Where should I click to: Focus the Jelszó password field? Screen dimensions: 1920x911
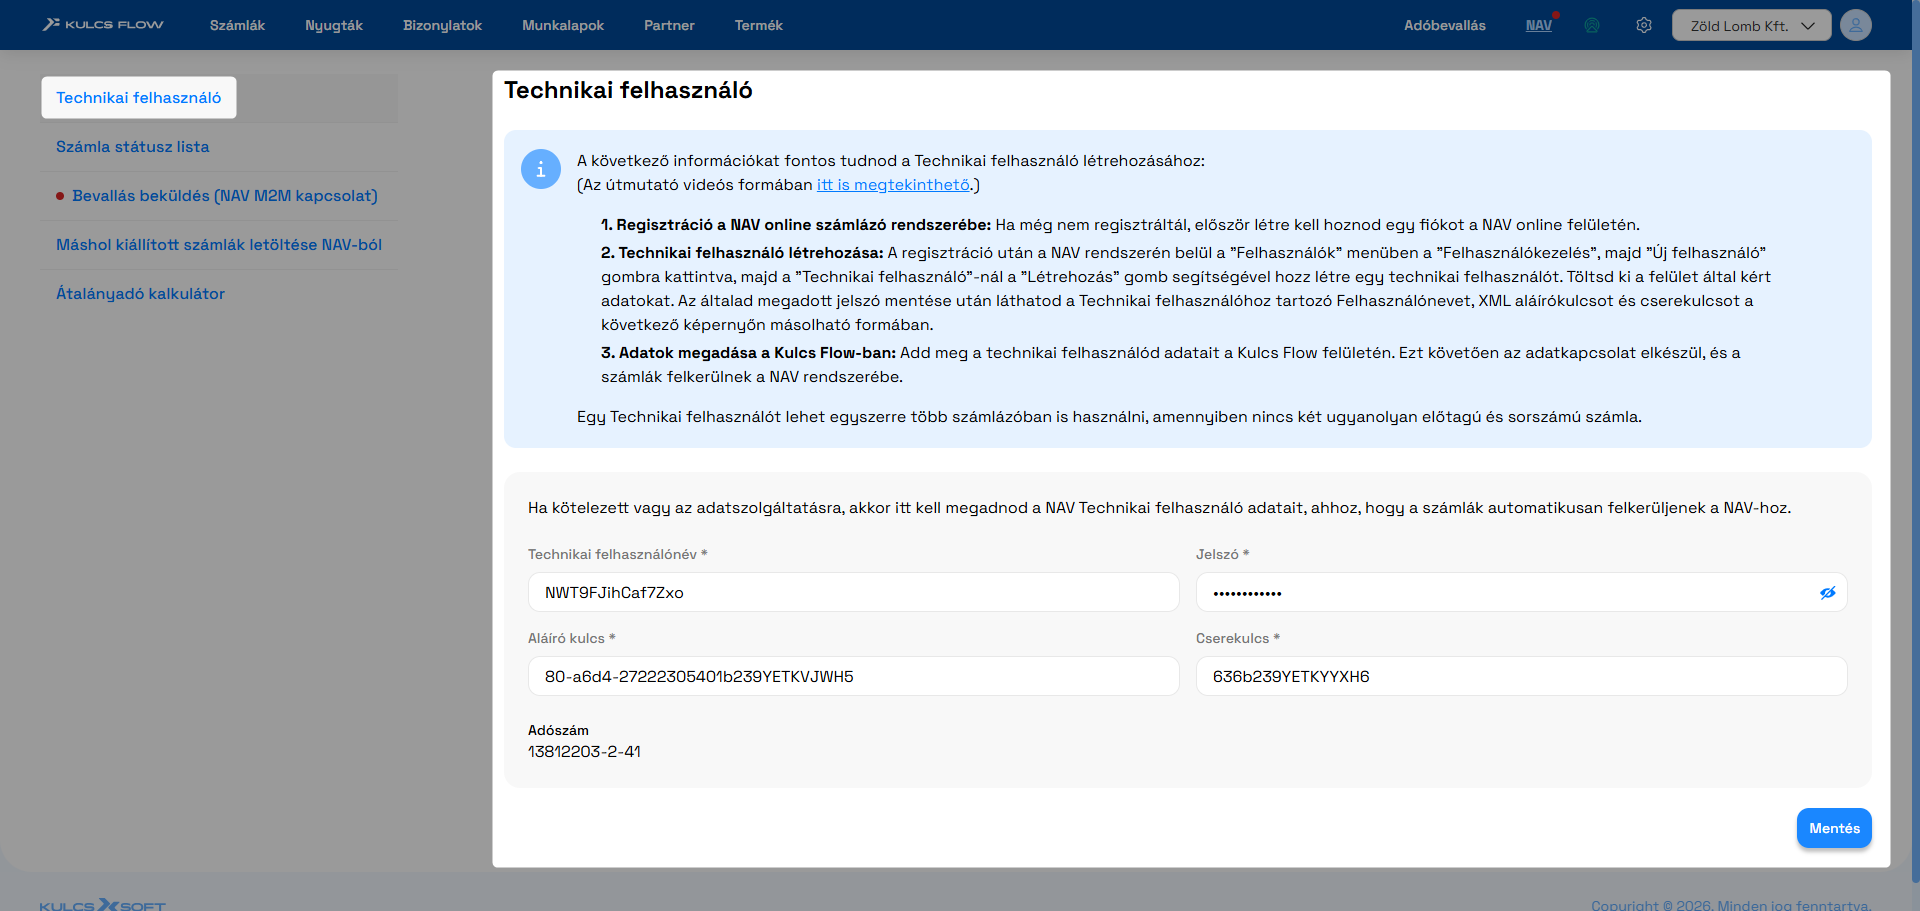point(1521,592)
